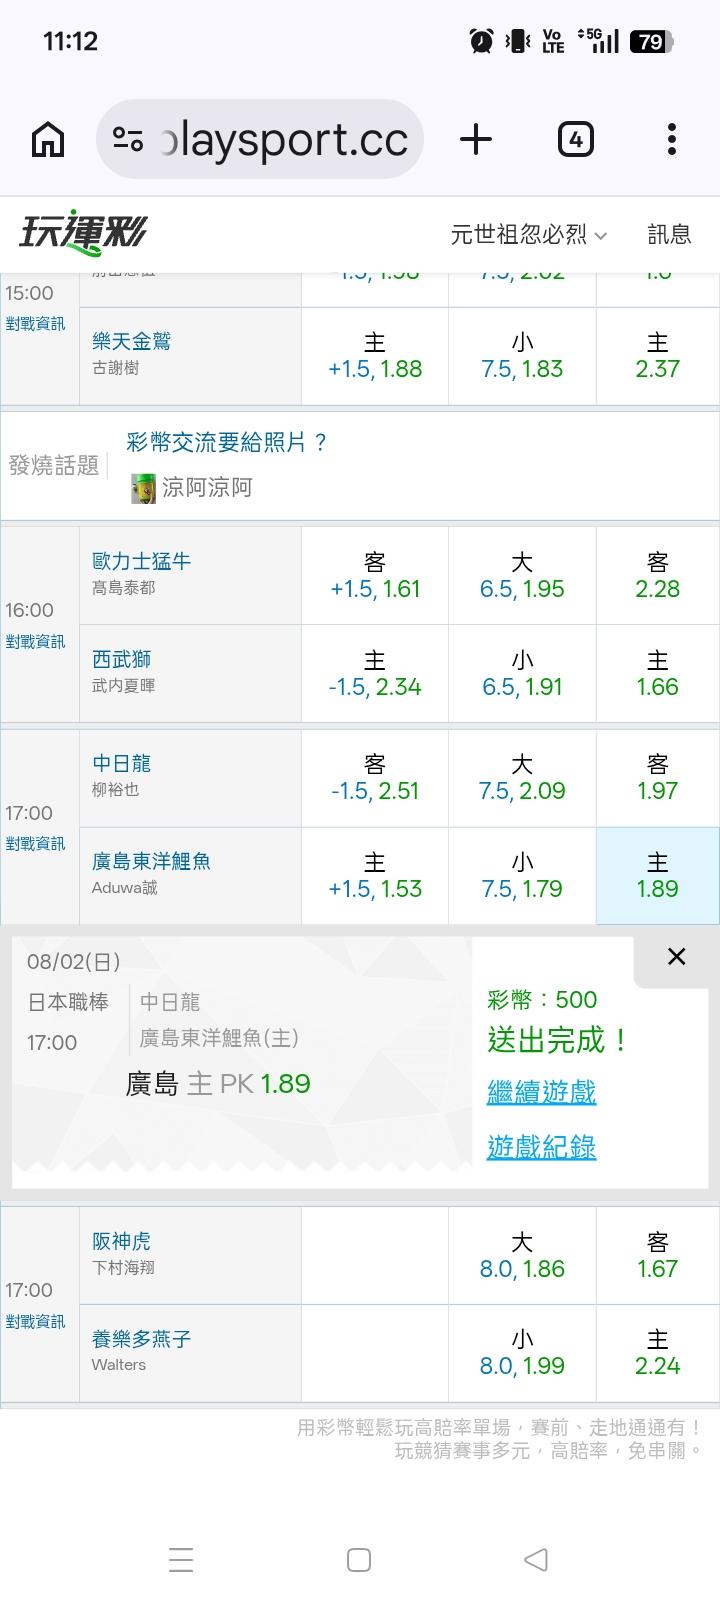The image size is (720, 1604).
Task: Open the 訊息 messages menu
Action: pos(669,234)
